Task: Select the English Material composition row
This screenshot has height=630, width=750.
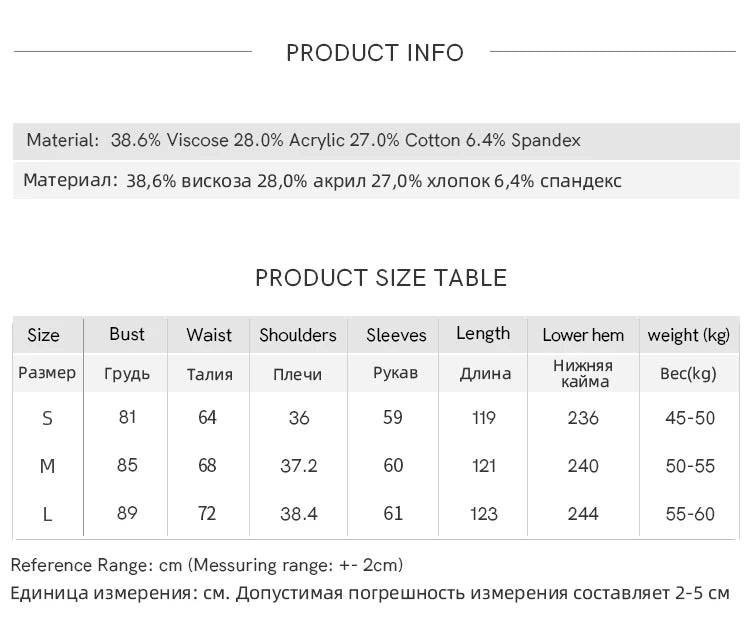Action: click(303, 141)
